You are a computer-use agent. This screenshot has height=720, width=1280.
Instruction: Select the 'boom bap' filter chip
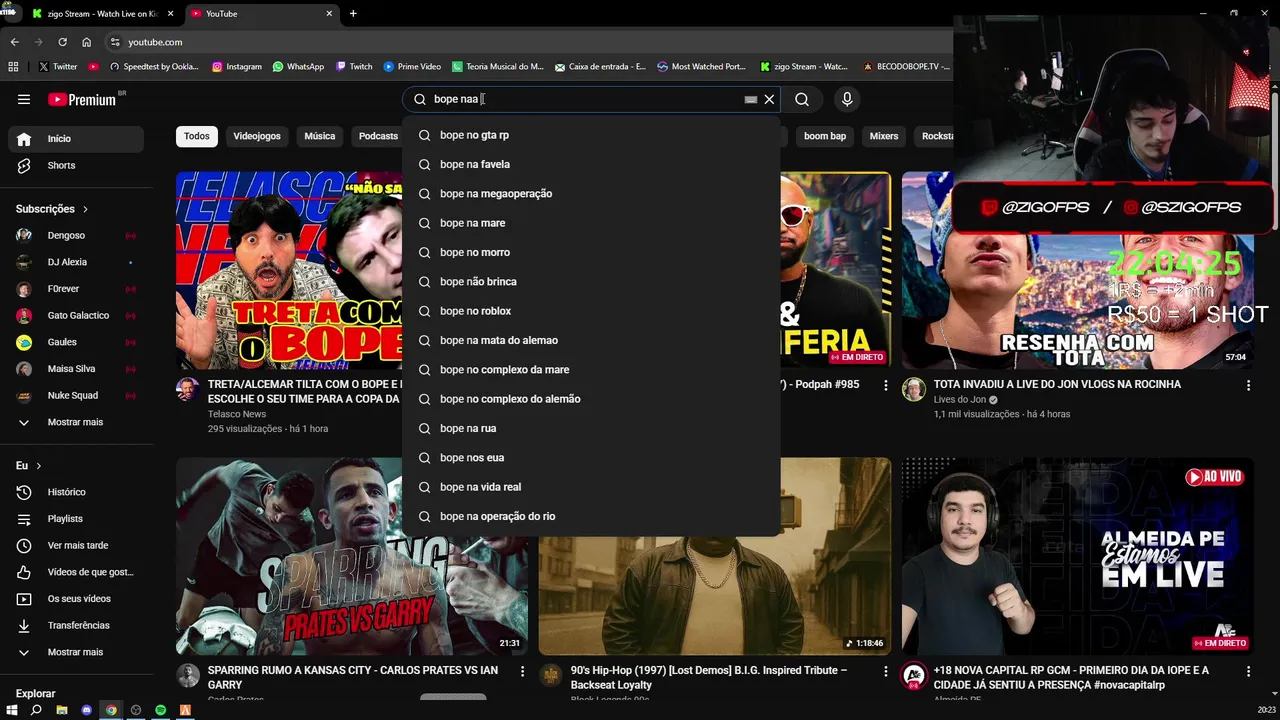click(825, 136)
